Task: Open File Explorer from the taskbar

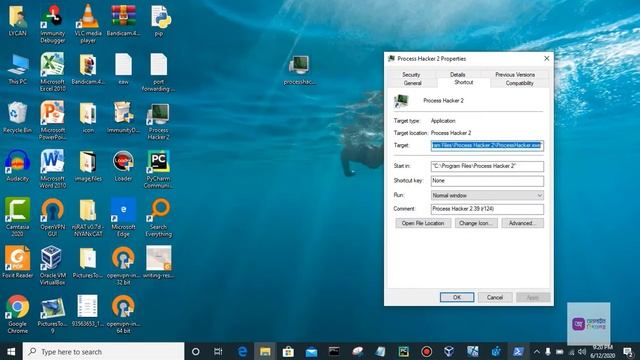Action: pyautogui.click(x=265, y=351)
